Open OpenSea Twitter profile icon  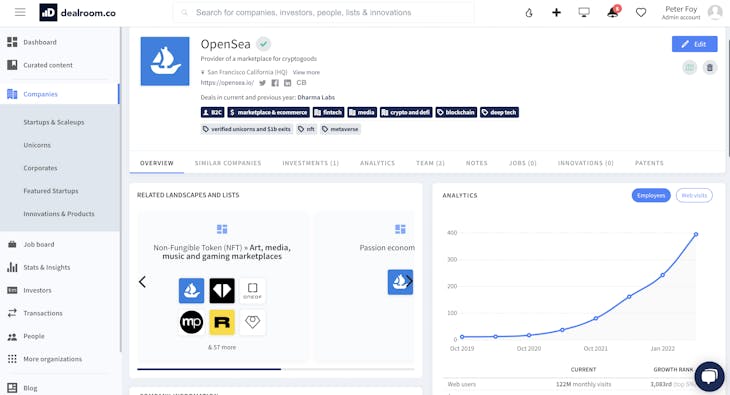click(263, 83)
